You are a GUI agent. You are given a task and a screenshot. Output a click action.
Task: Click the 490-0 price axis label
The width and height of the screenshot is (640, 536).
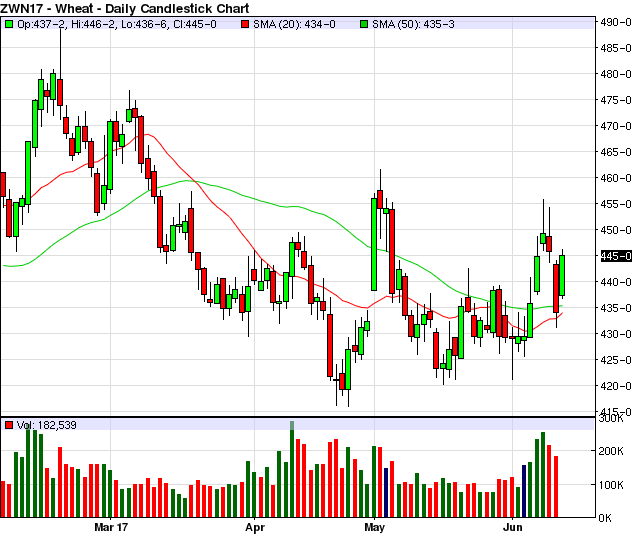616,22
